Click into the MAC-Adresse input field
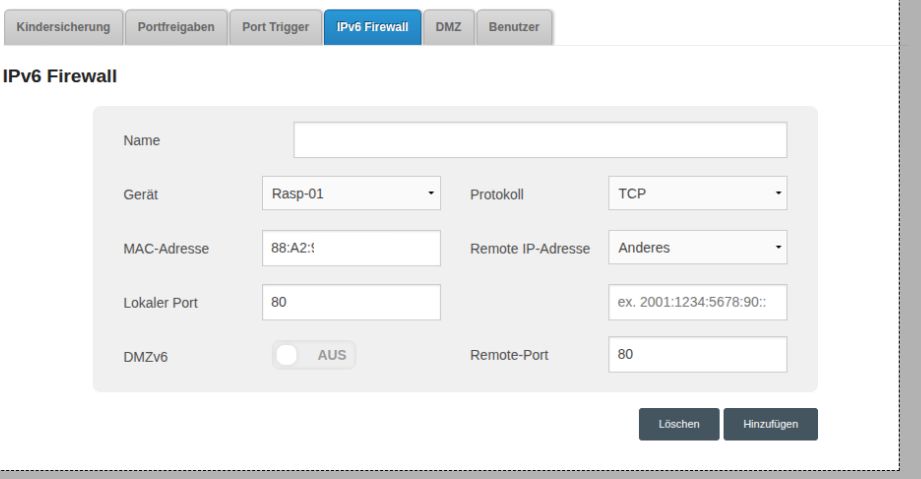Screen dimensions: 921x479 (350, 248)
